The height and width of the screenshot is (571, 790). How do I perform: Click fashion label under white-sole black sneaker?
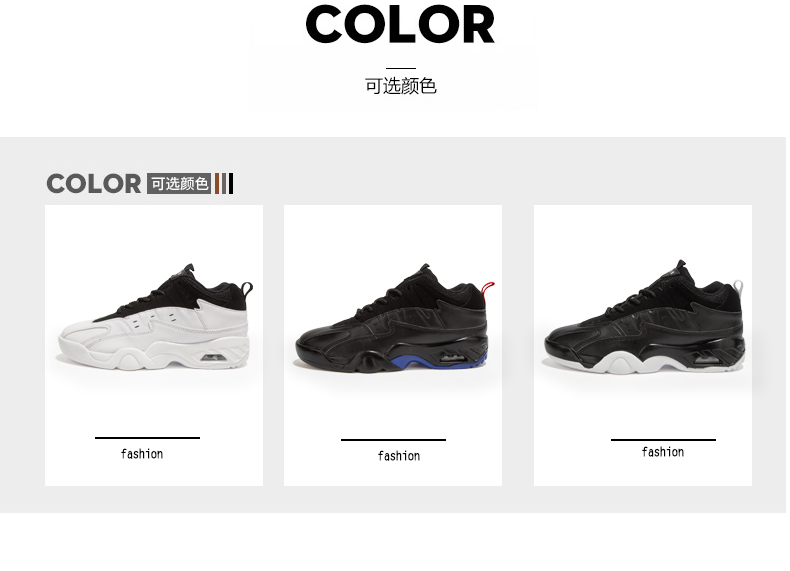pyautogui.click(x=663, y=452)
